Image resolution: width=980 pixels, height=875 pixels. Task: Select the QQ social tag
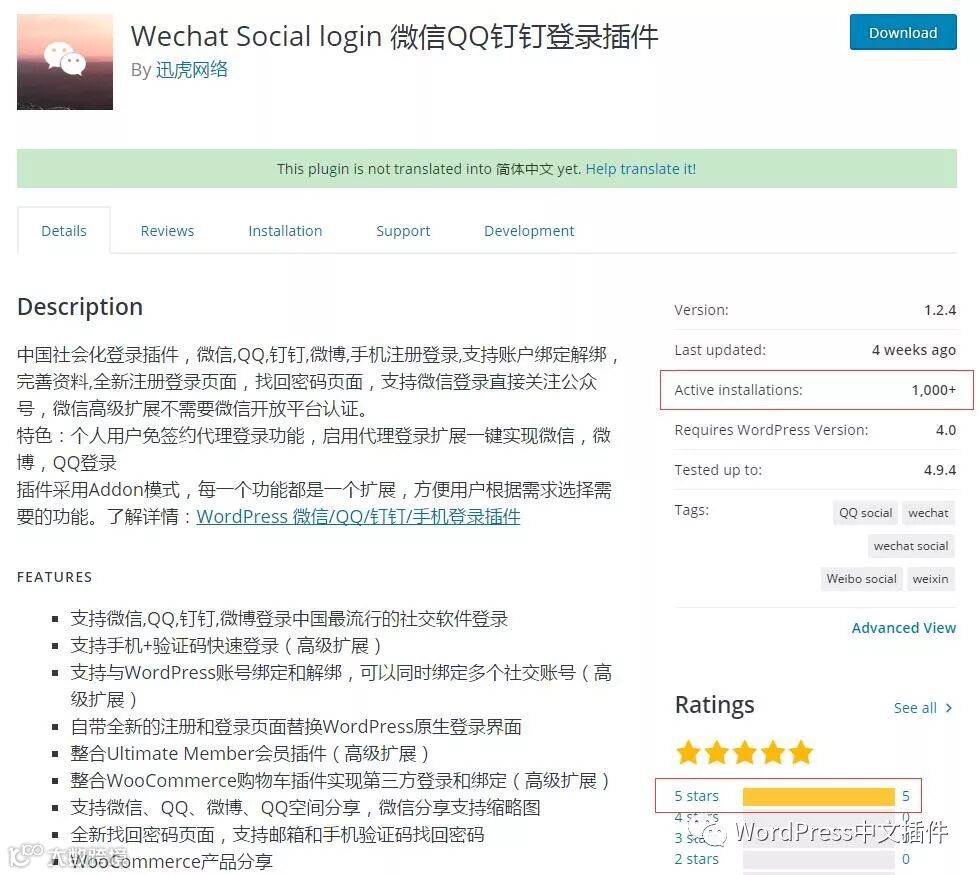pos(866,512)
